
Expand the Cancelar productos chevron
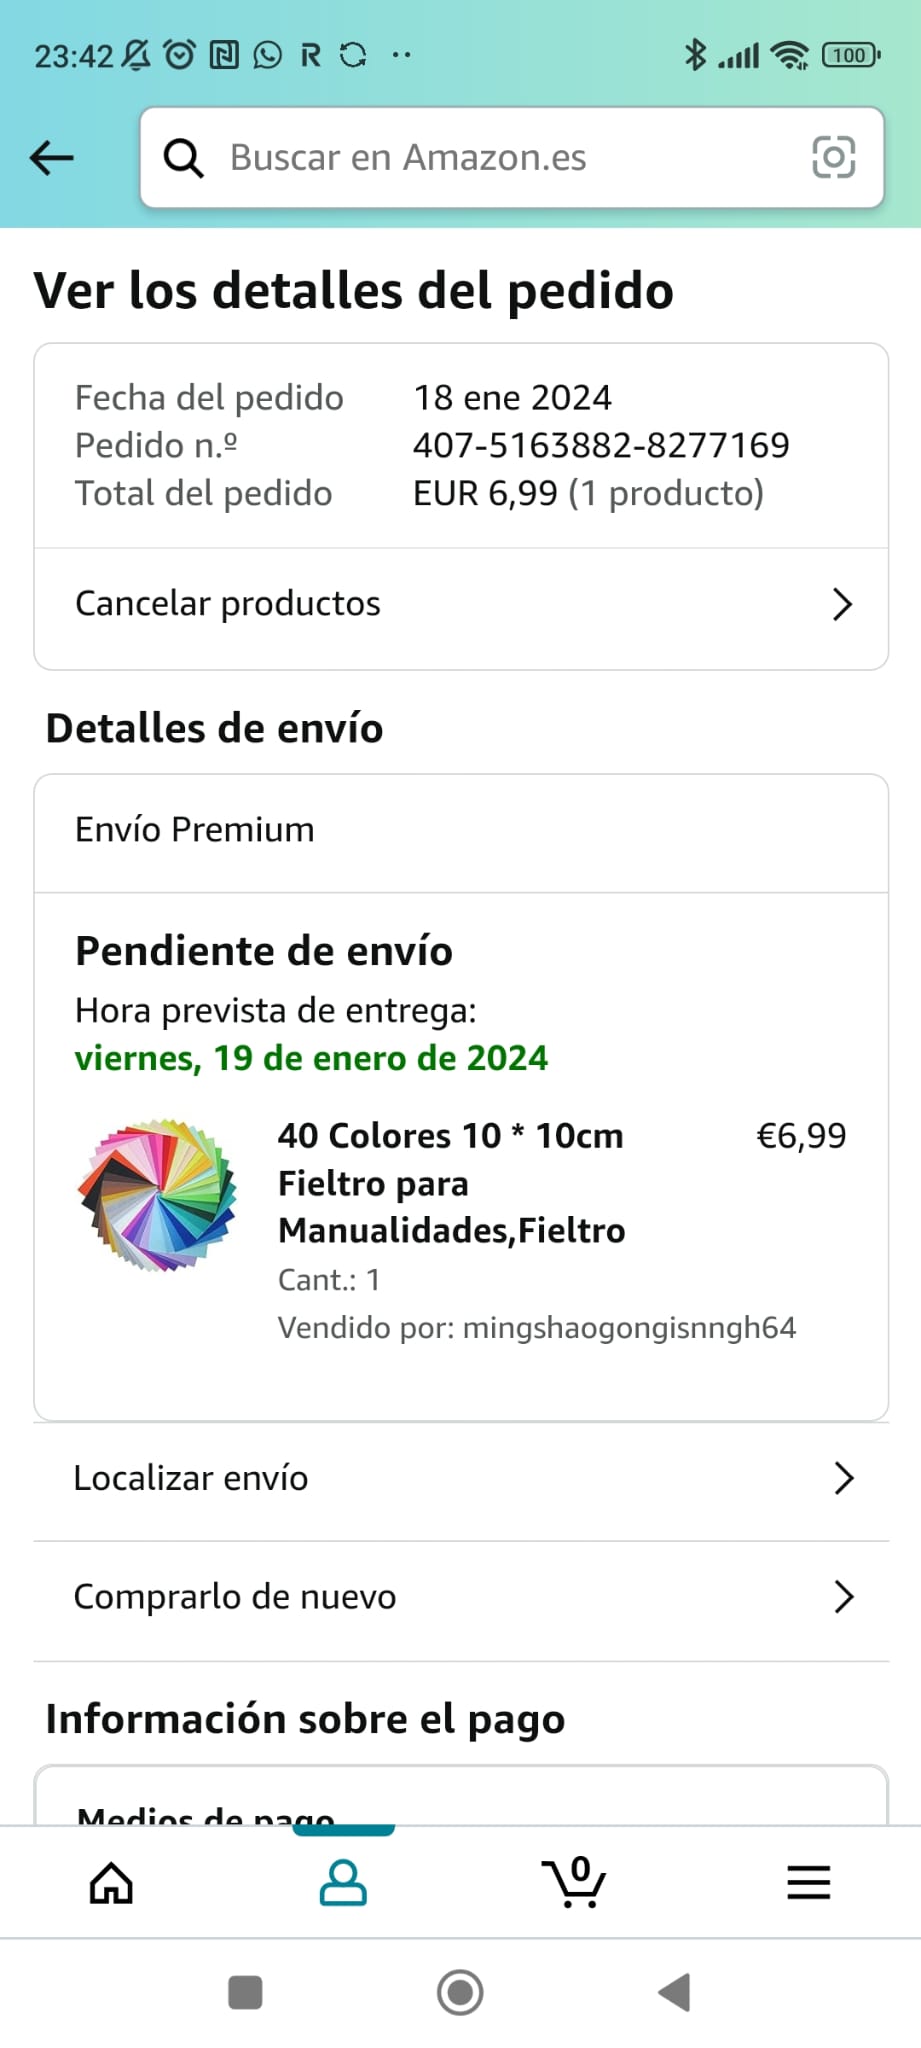tap(842, 604)
